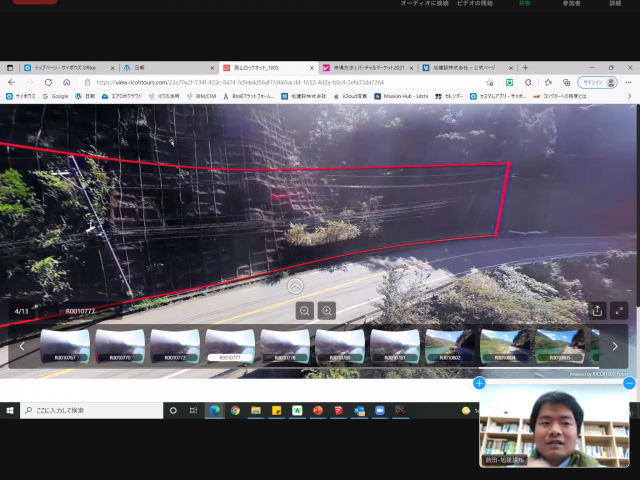Add this page to favorites (star plus)
This screenshot has width=640, height=480.
pyautogui.click(x=490, y=82)
